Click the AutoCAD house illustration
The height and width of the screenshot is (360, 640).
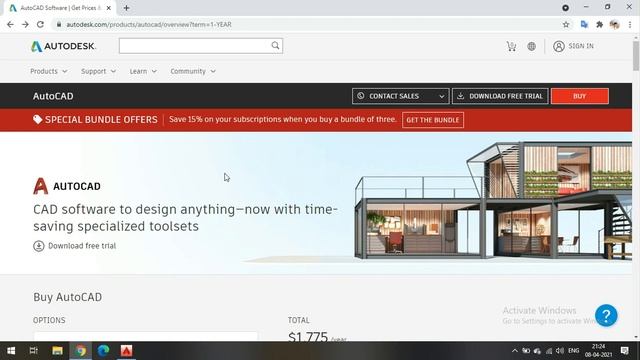pyautogui.click(x=493, y=200)
